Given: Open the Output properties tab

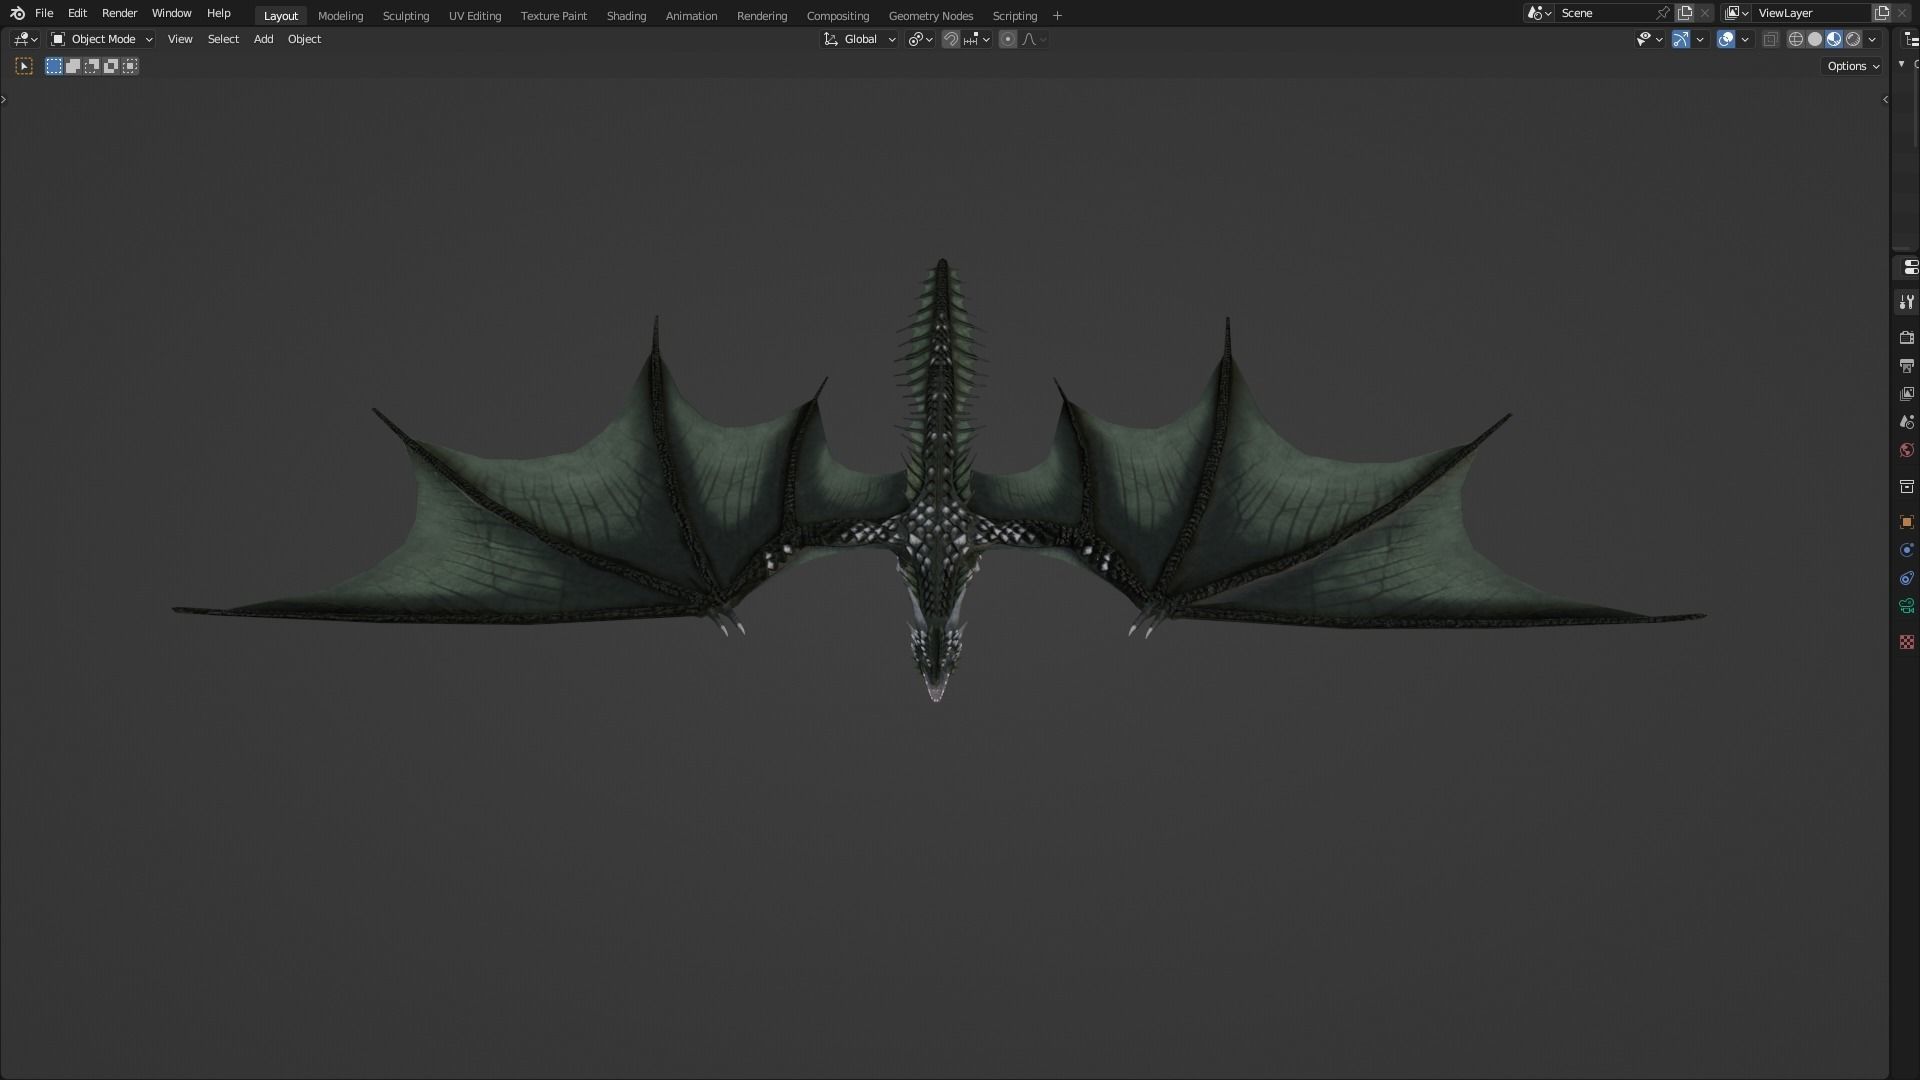Looking at the screenshot, I should (1907, 366).
